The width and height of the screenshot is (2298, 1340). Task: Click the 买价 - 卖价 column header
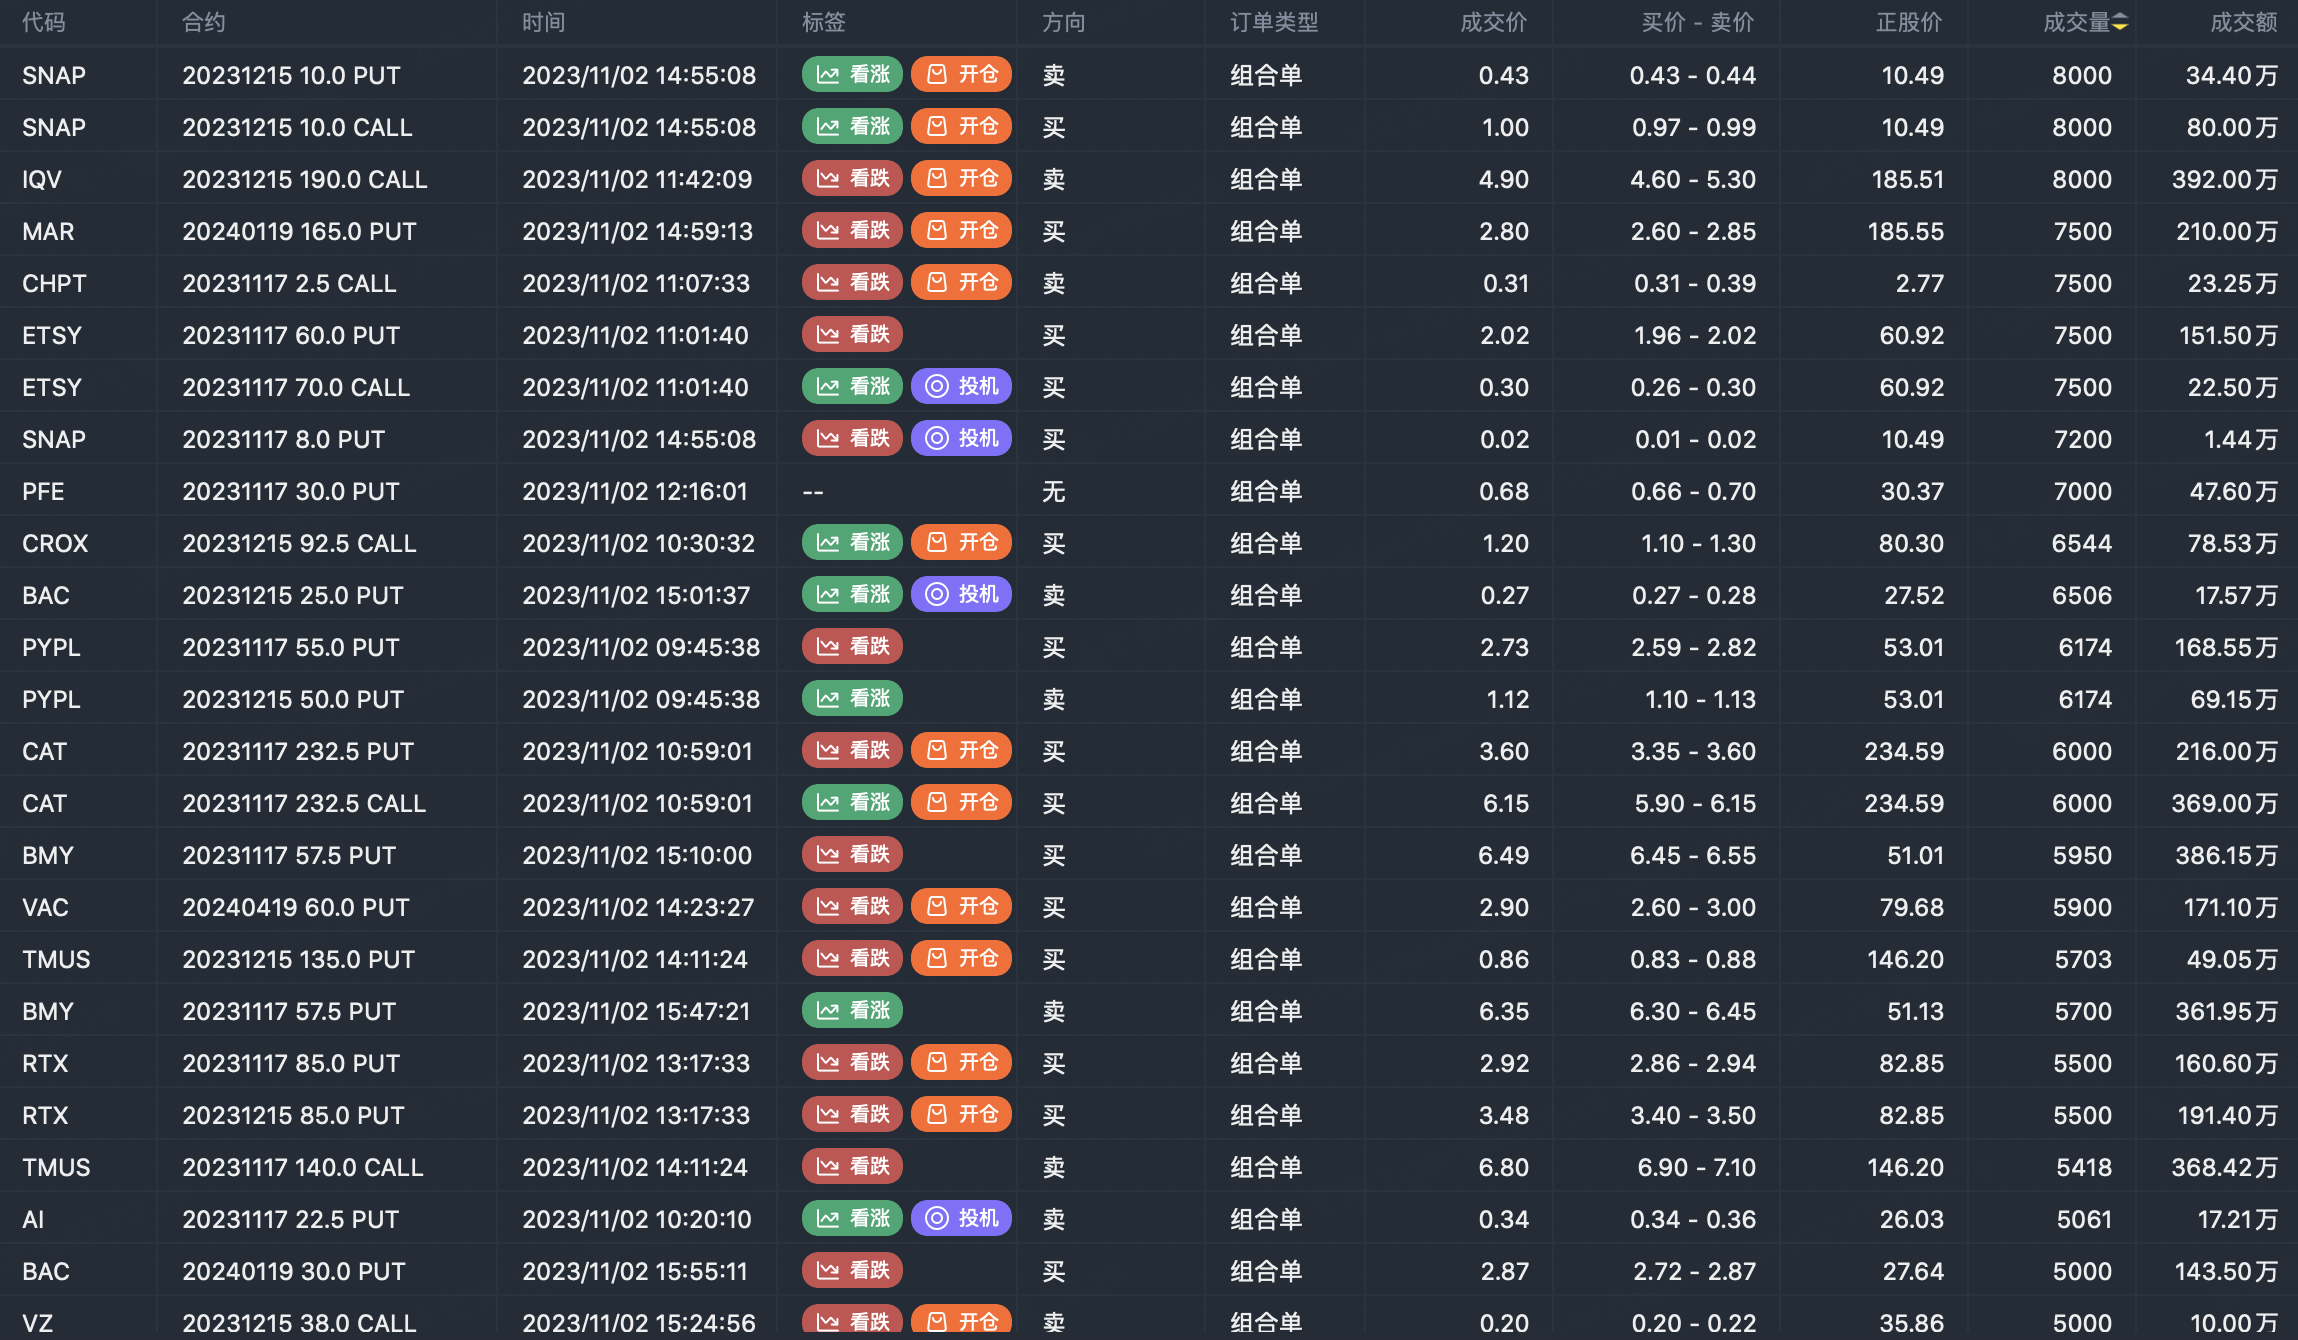point(1698,23)
